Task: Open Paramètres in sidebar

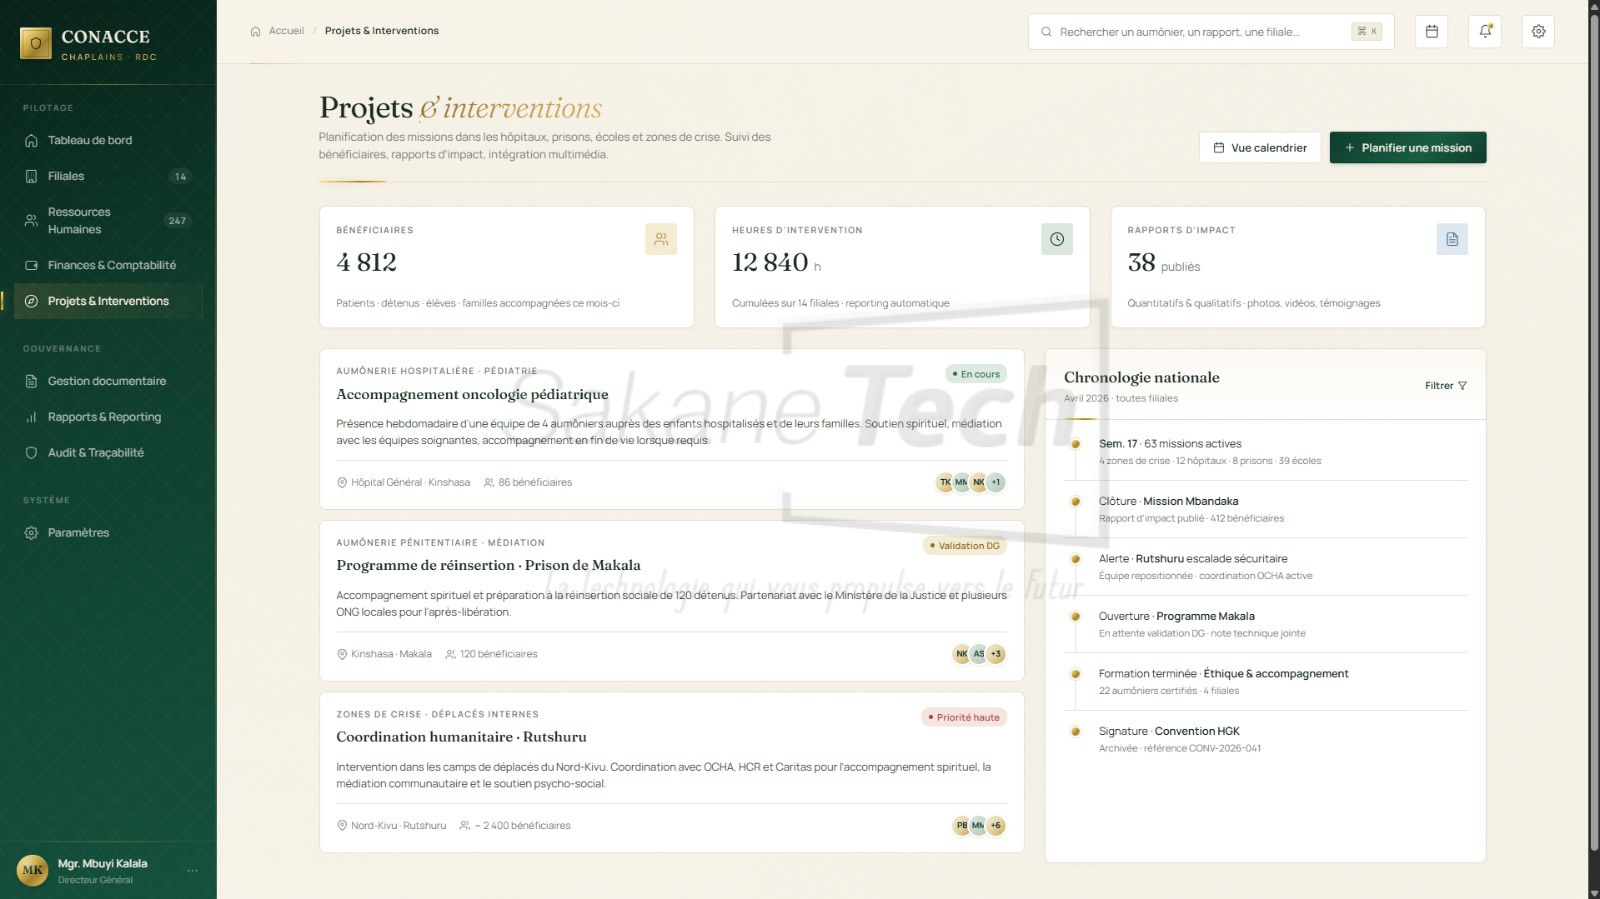Action: [108, 533]
